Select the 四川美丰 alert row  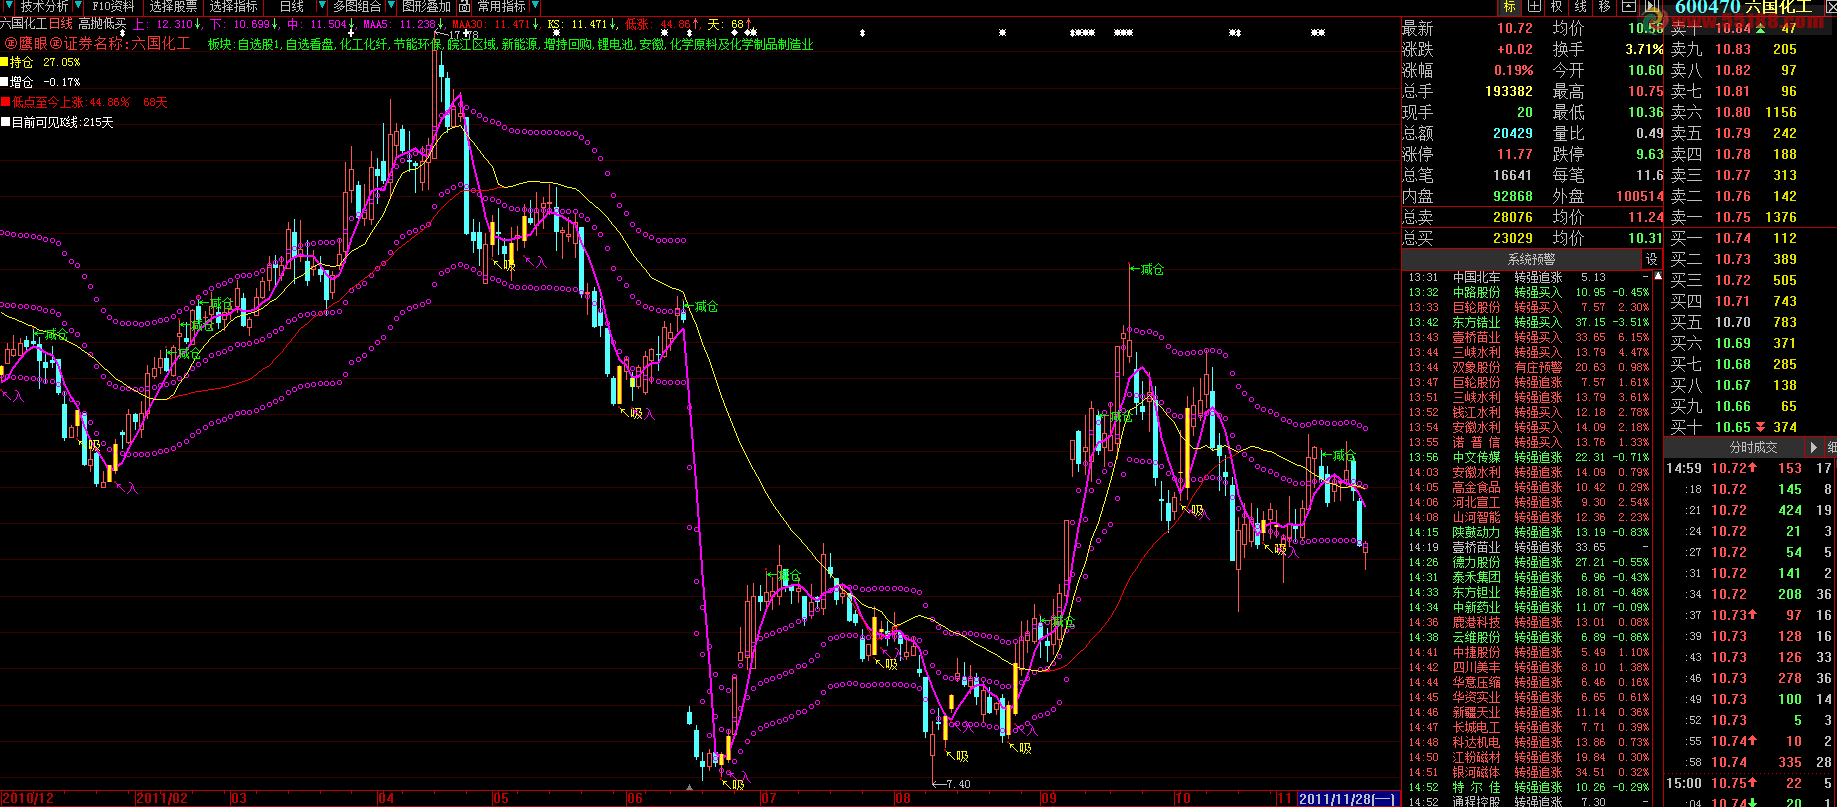[1529, 667]
